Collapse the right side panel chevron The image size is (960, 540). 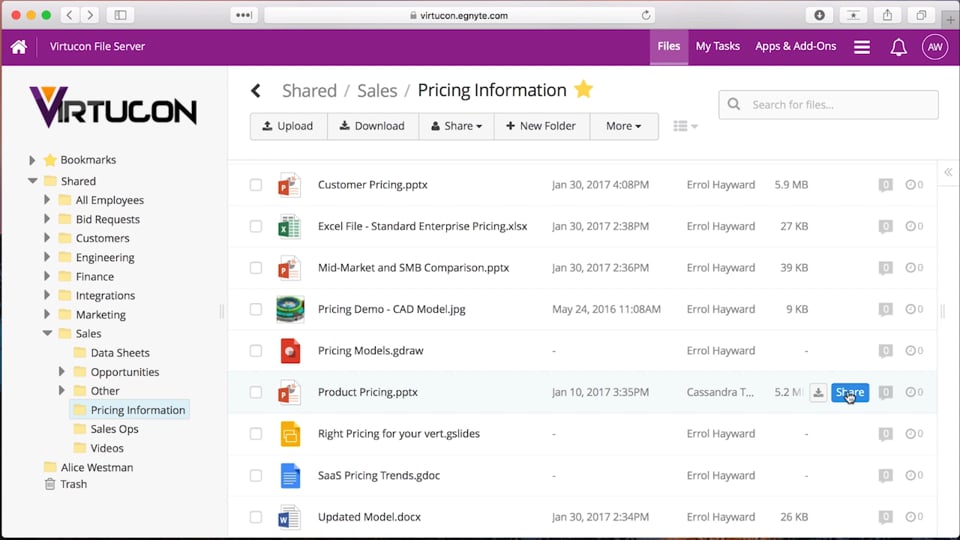click(948, 173)
